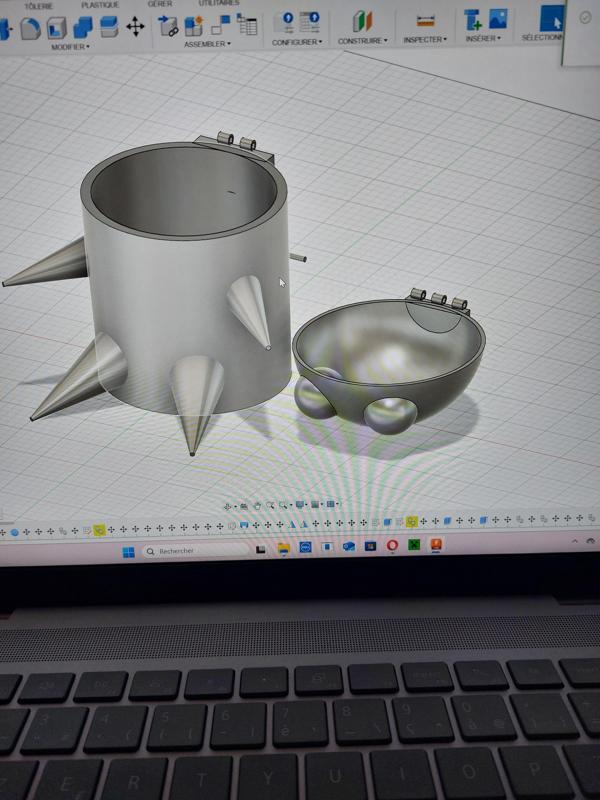Click the As-built Joint tool with orange spark

point(194,26)
